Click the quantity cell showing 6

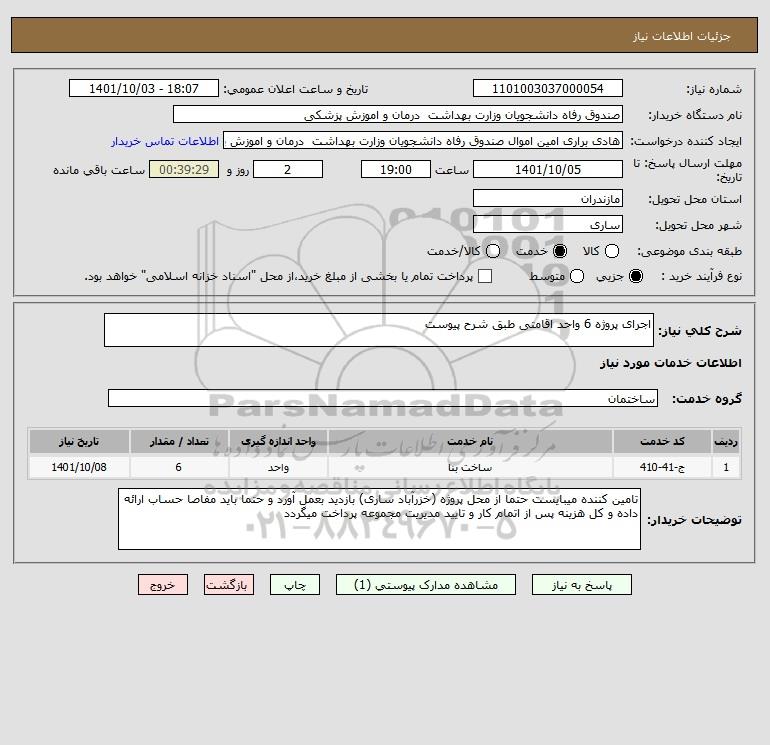[179, 467]
